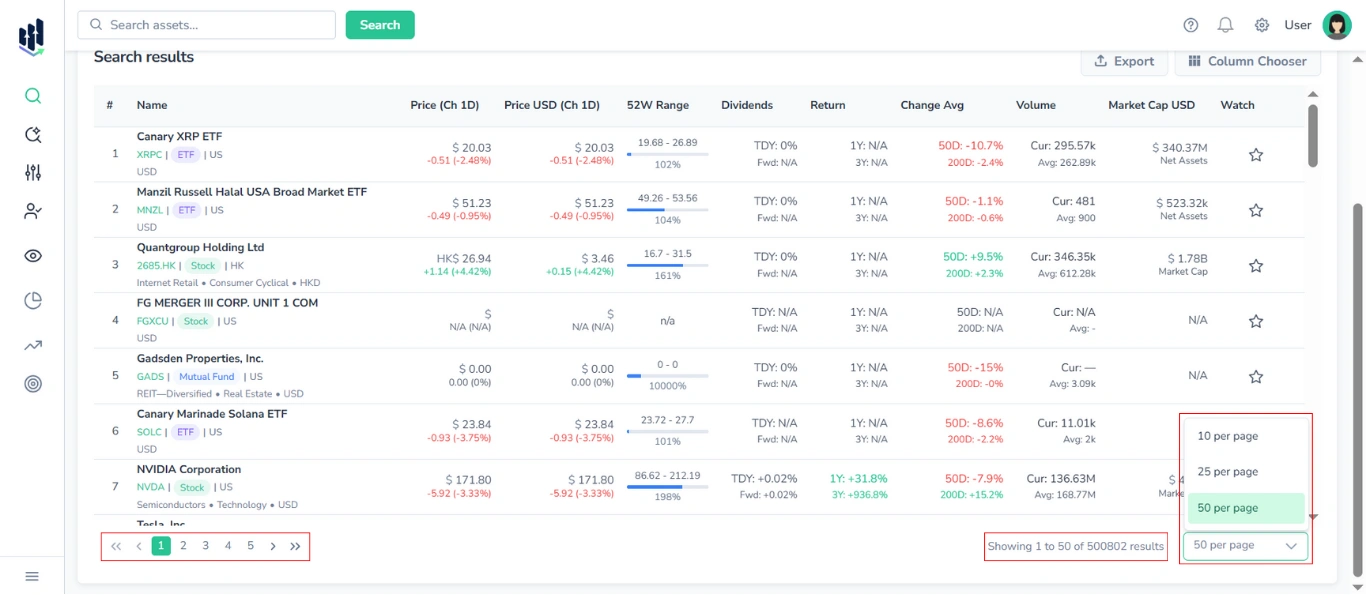Open the filters sliders icon in the sidebar
The image size is (1366, 595).
coord(33,173)
